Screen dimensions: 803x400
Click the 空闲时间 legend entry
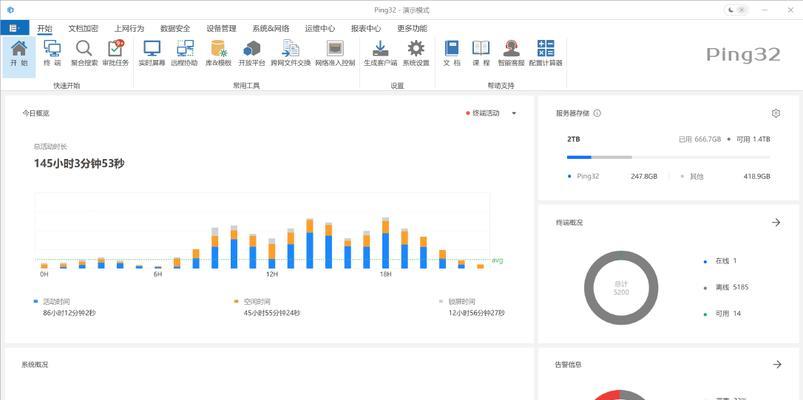(257, 302)
